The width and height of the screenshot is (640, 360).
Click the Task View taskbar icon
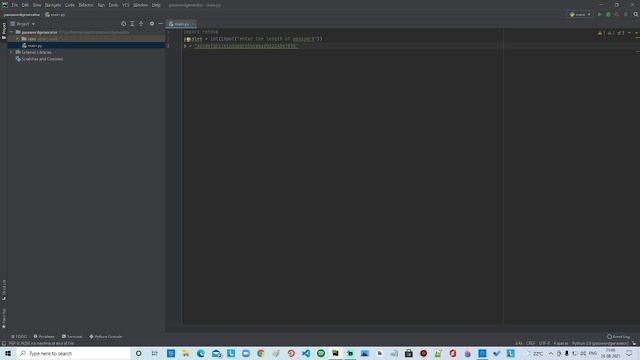154,353
